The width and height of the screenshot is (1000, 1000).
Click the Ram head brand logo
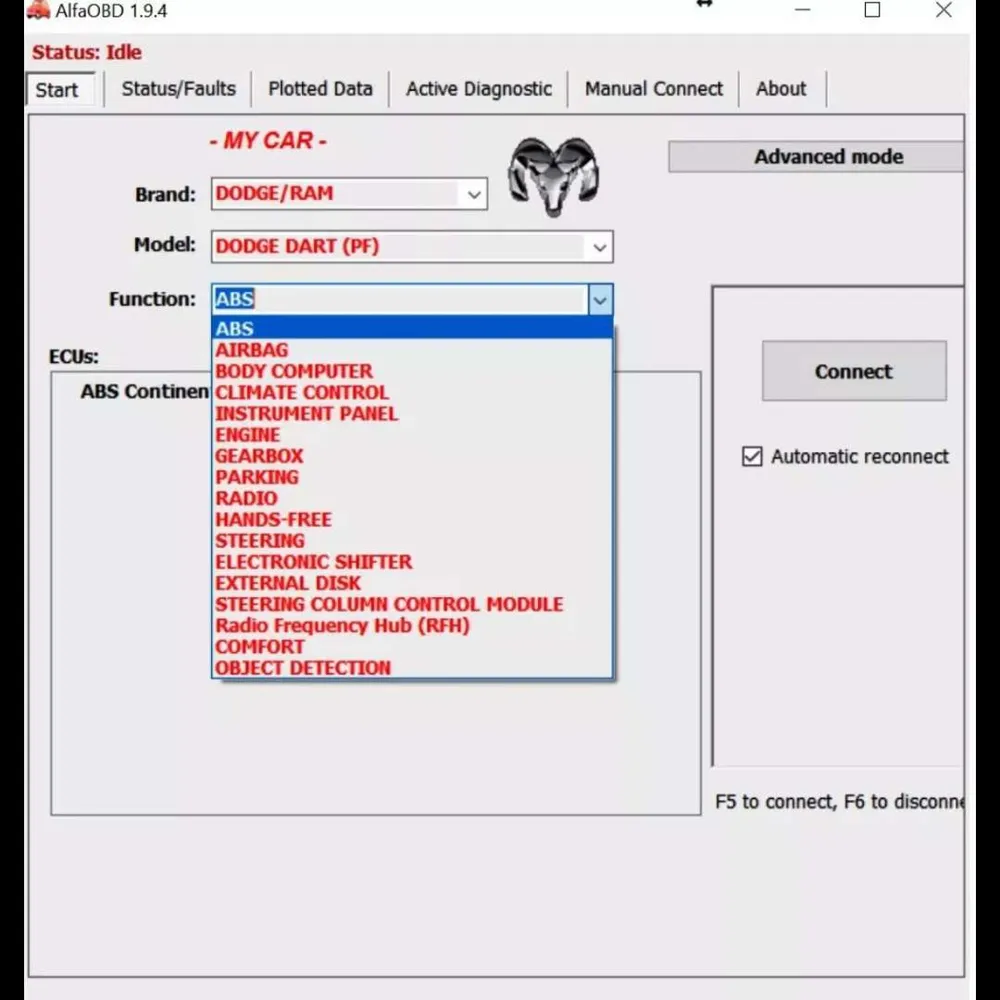(x=553, y=176)
